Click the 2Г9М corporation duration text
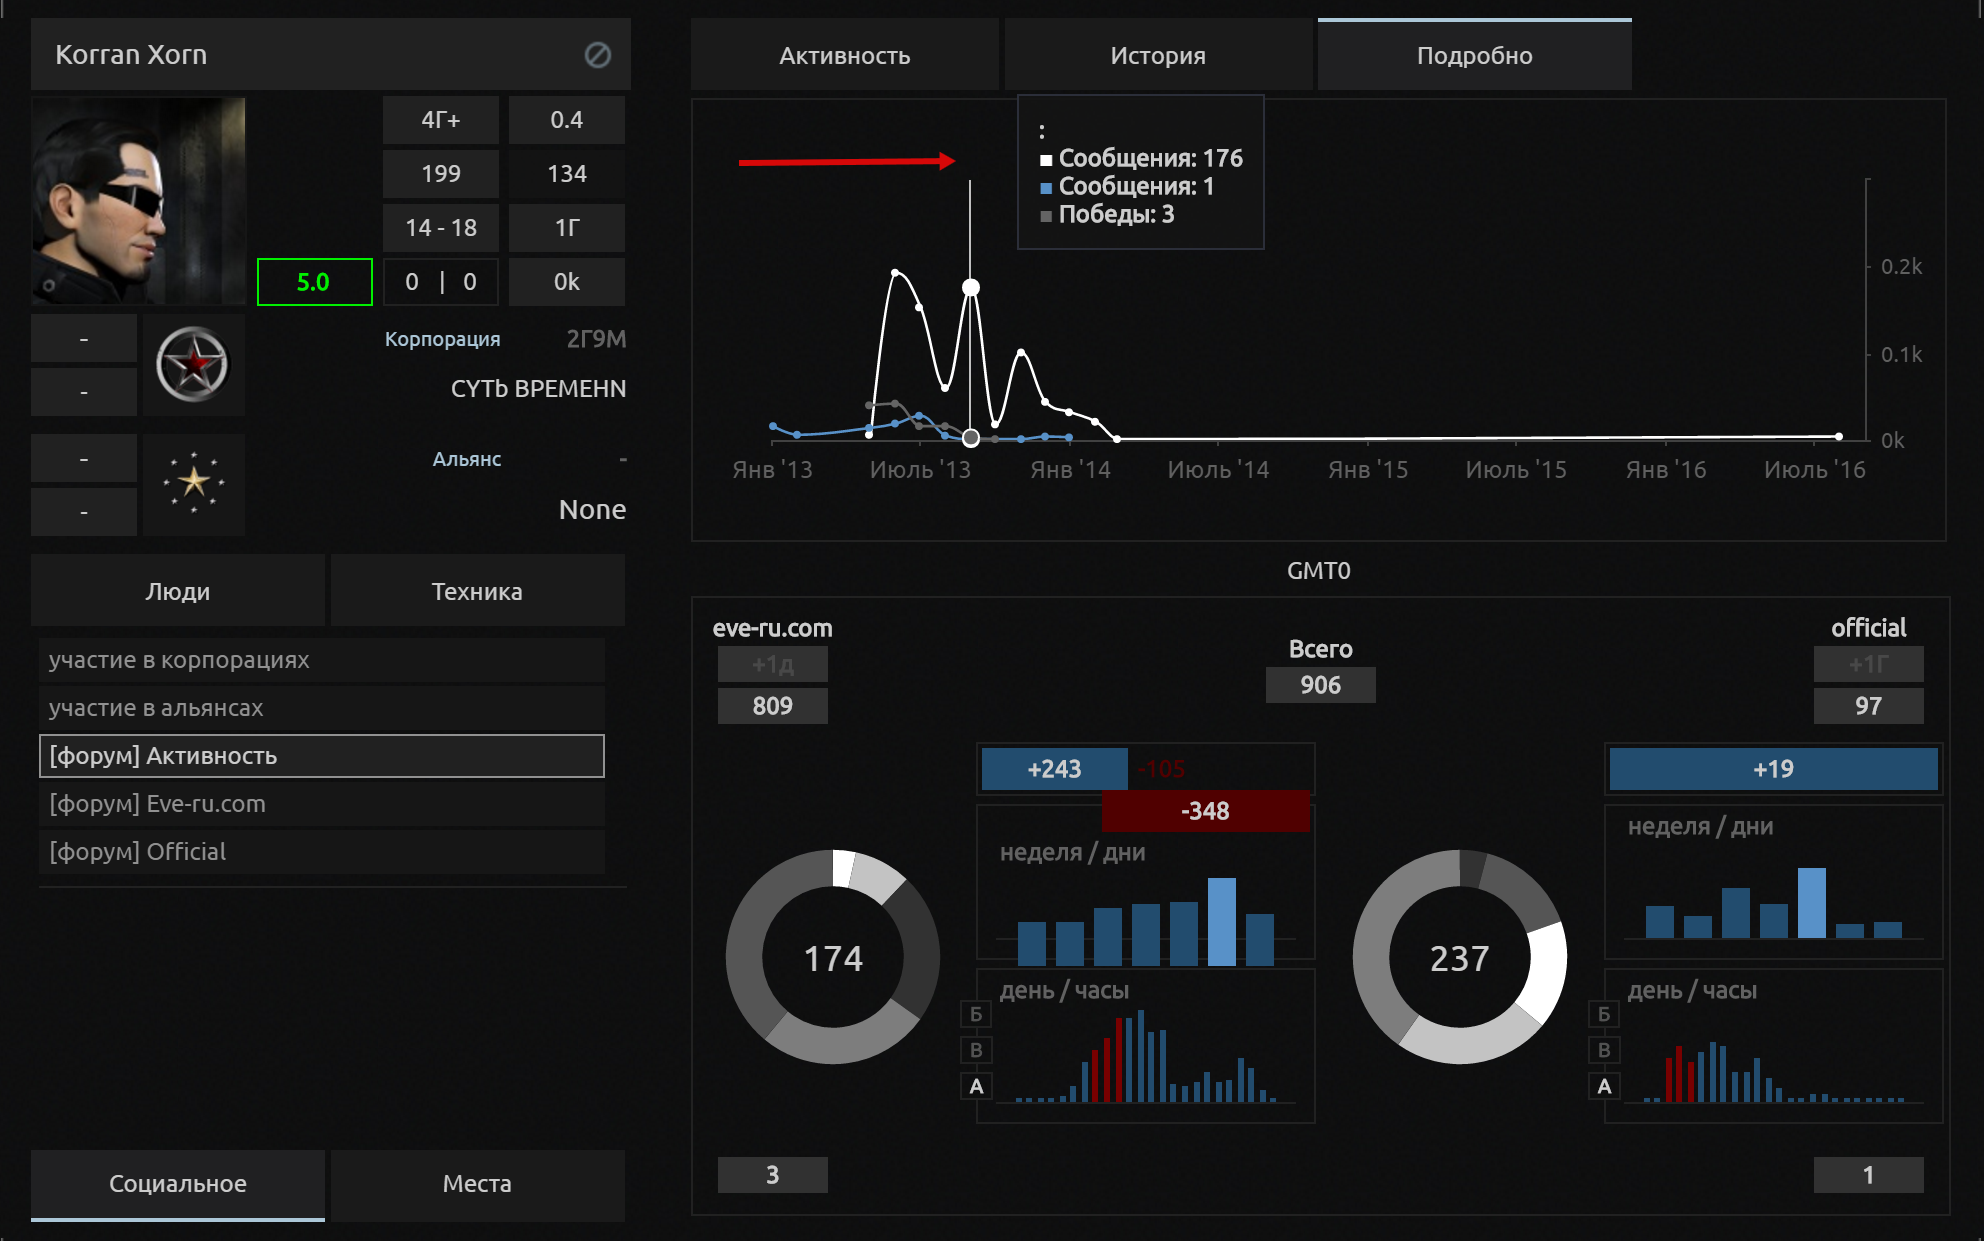The width and height of the screenshot is (1984, 1241). pos(596,339)
